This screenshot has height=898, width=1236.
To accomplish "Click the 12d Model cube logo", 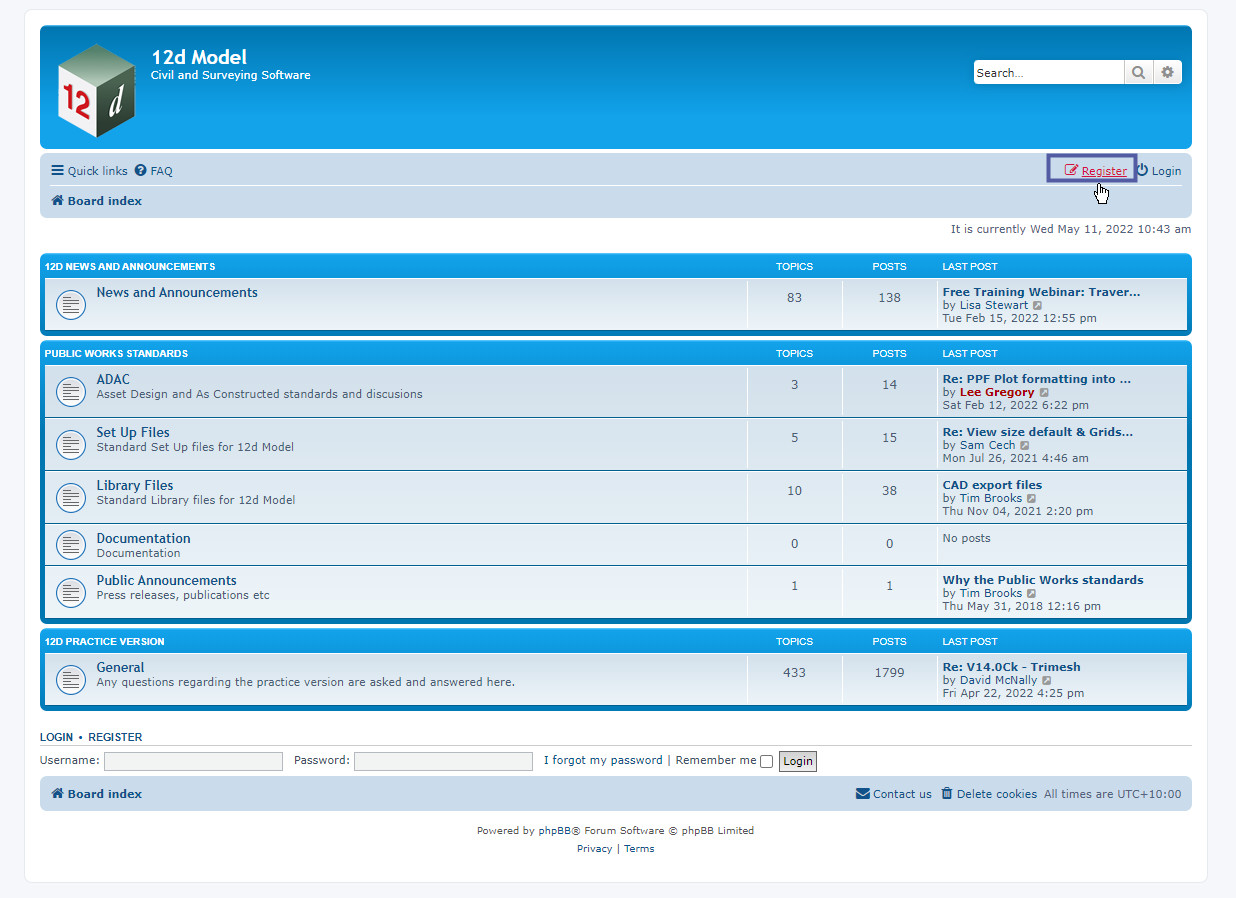I will tap(96, 90).
